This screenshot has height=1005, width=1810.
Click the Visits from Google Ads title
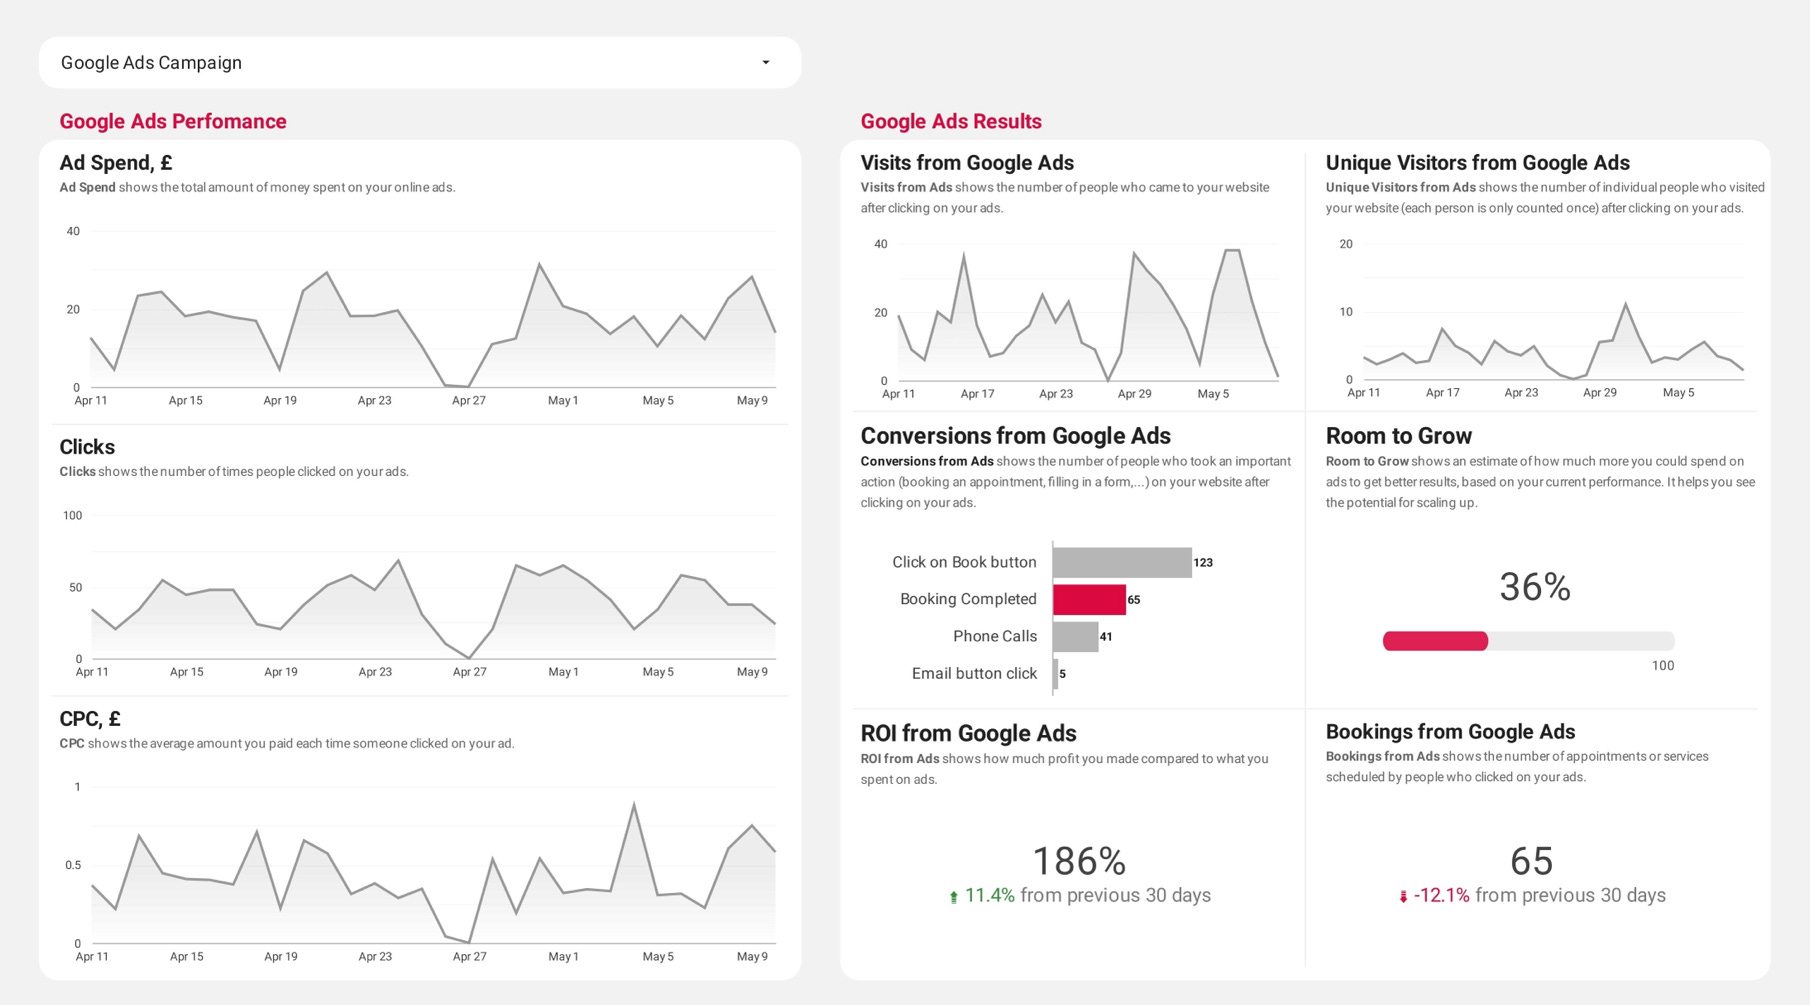click(x=967, y=163)
